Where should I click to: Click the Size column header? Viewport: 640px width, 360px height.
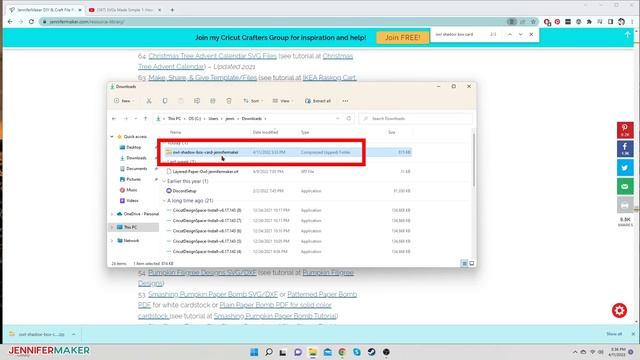tap(391, 132)
